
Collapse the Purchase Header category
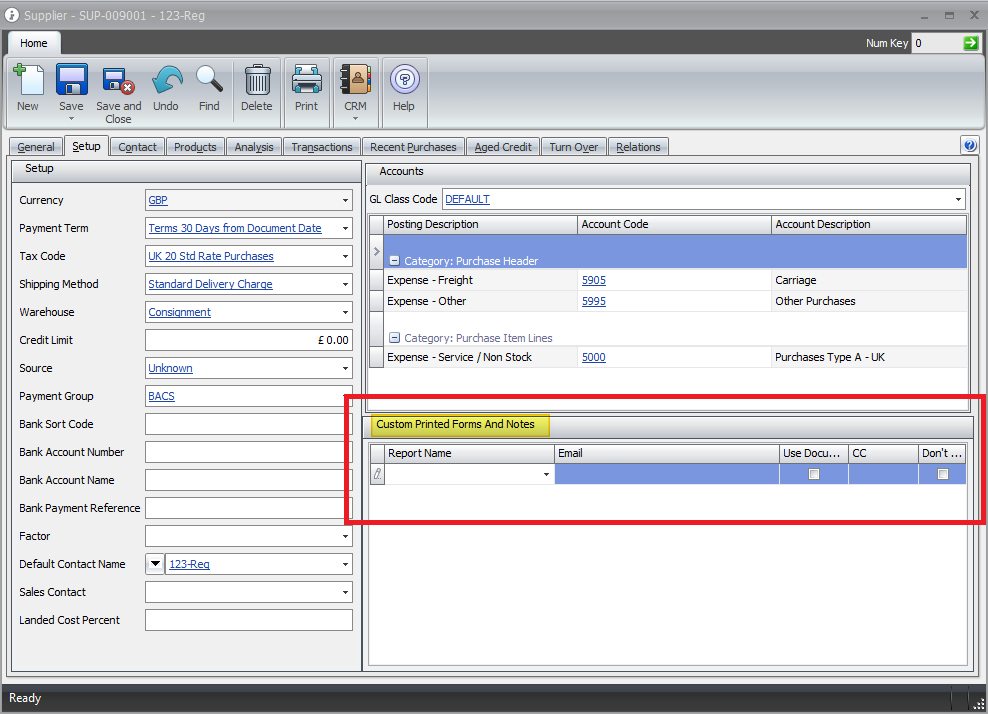point(395,261)
